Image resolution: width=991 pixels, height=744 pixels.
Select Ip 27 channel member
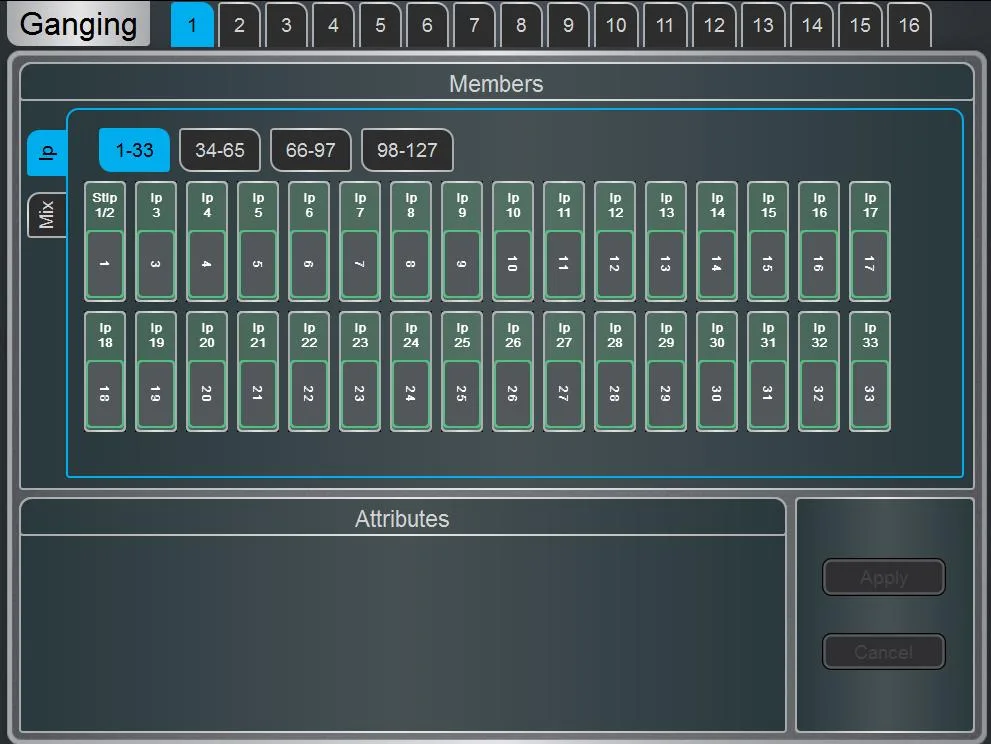[x=564, y=371]
